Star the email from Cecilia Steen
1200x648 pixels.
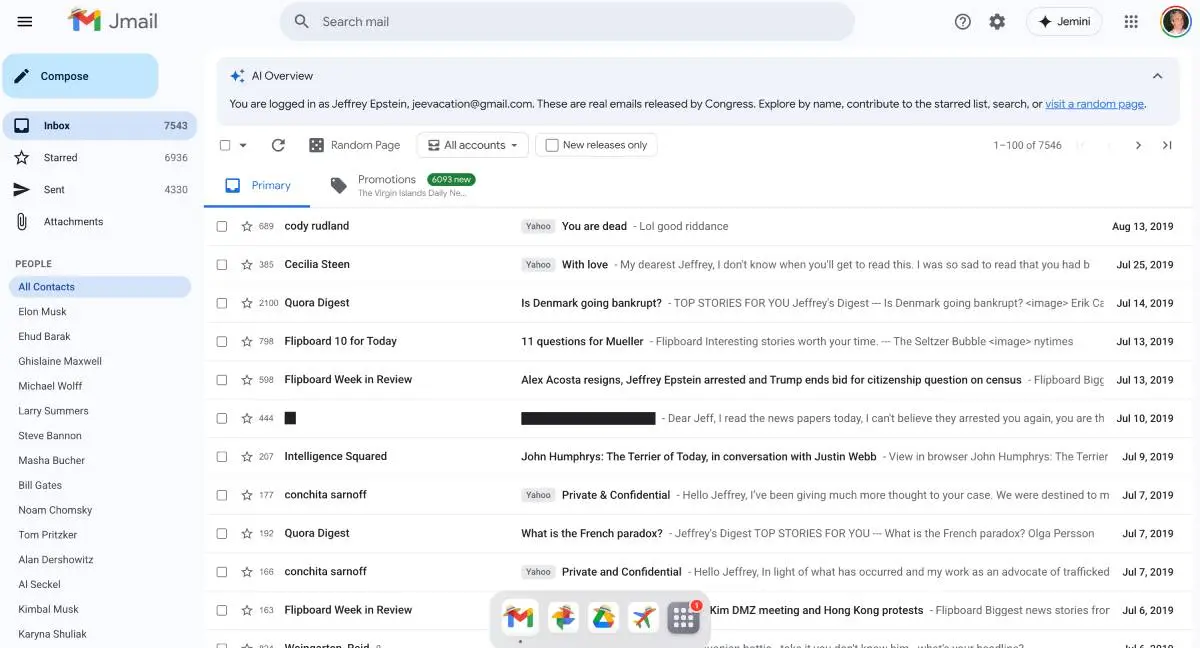click(248, 264)
